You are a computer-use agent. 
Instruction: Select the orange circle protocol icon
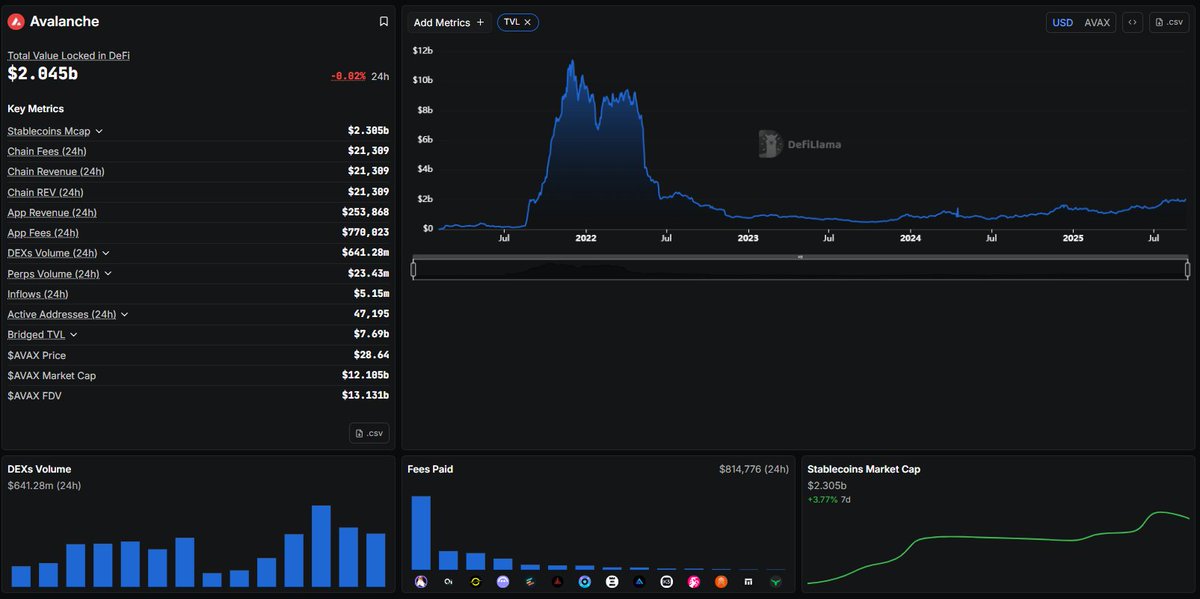[x=721, y=581]
